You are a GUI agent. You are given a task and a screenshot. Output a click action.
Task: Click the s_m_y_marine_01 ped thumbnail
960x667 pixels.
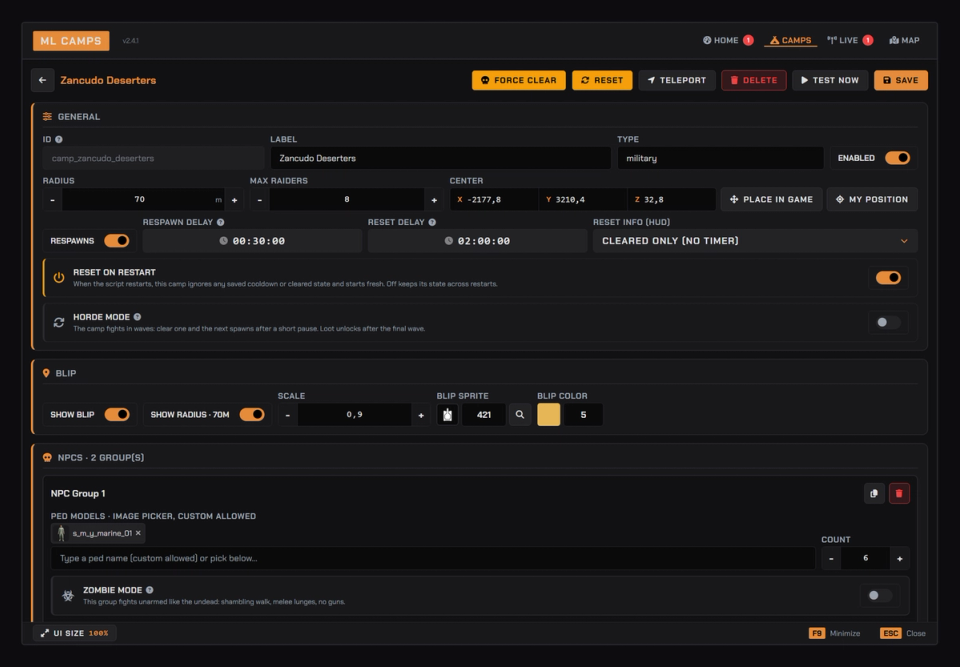click(x=61, y=533)
